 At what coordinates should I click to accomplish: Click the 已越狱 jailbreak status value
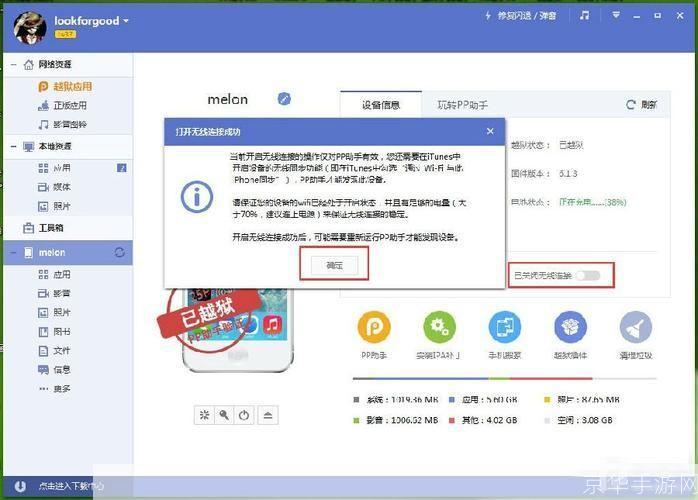point(571,145)
